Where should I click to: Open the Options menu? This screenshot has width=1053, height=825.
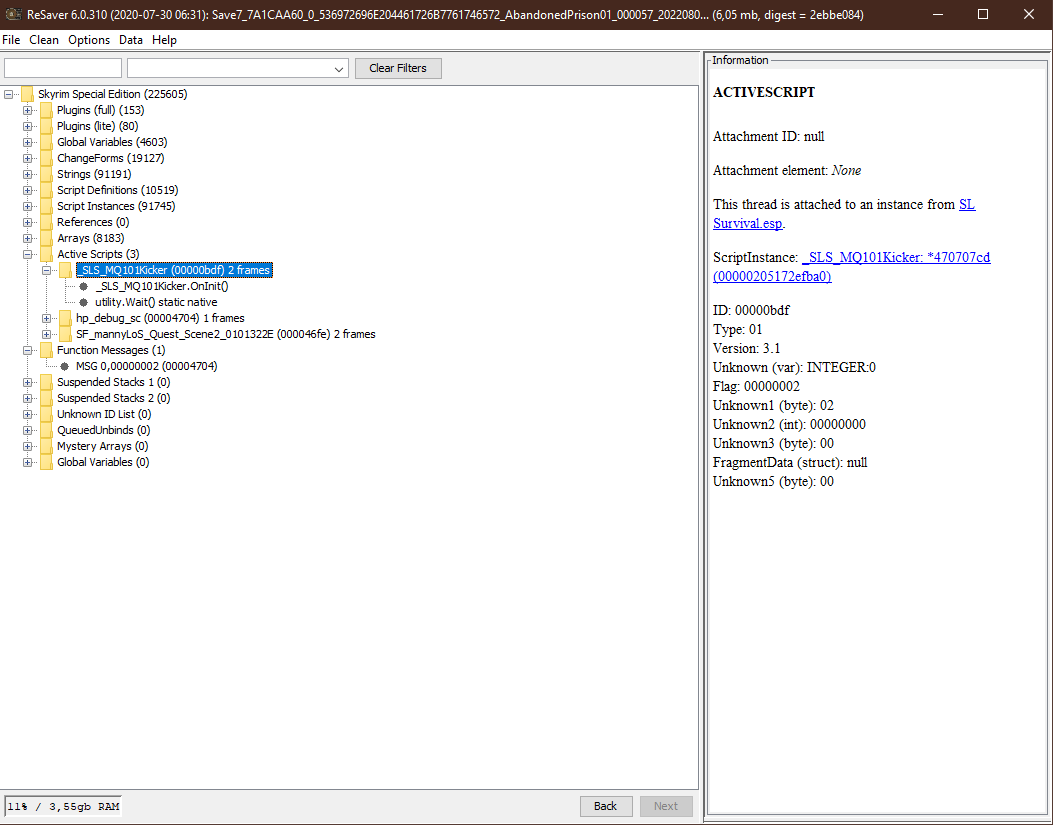(x=89, y=40)
